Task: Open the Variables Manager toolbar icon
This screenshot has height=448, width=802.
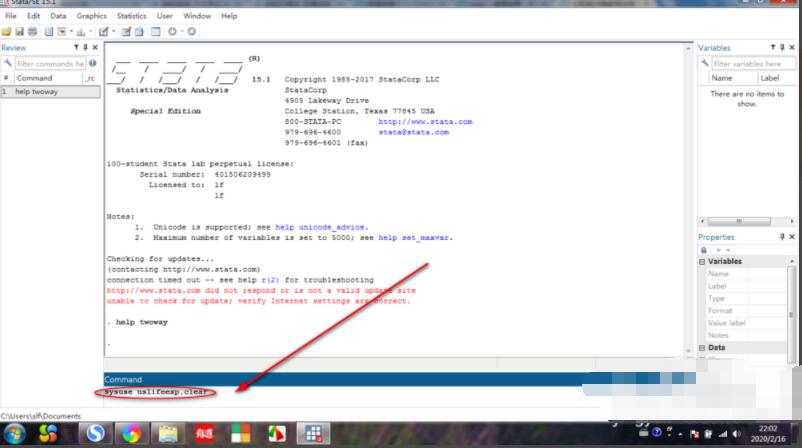Action: point(155,32)
